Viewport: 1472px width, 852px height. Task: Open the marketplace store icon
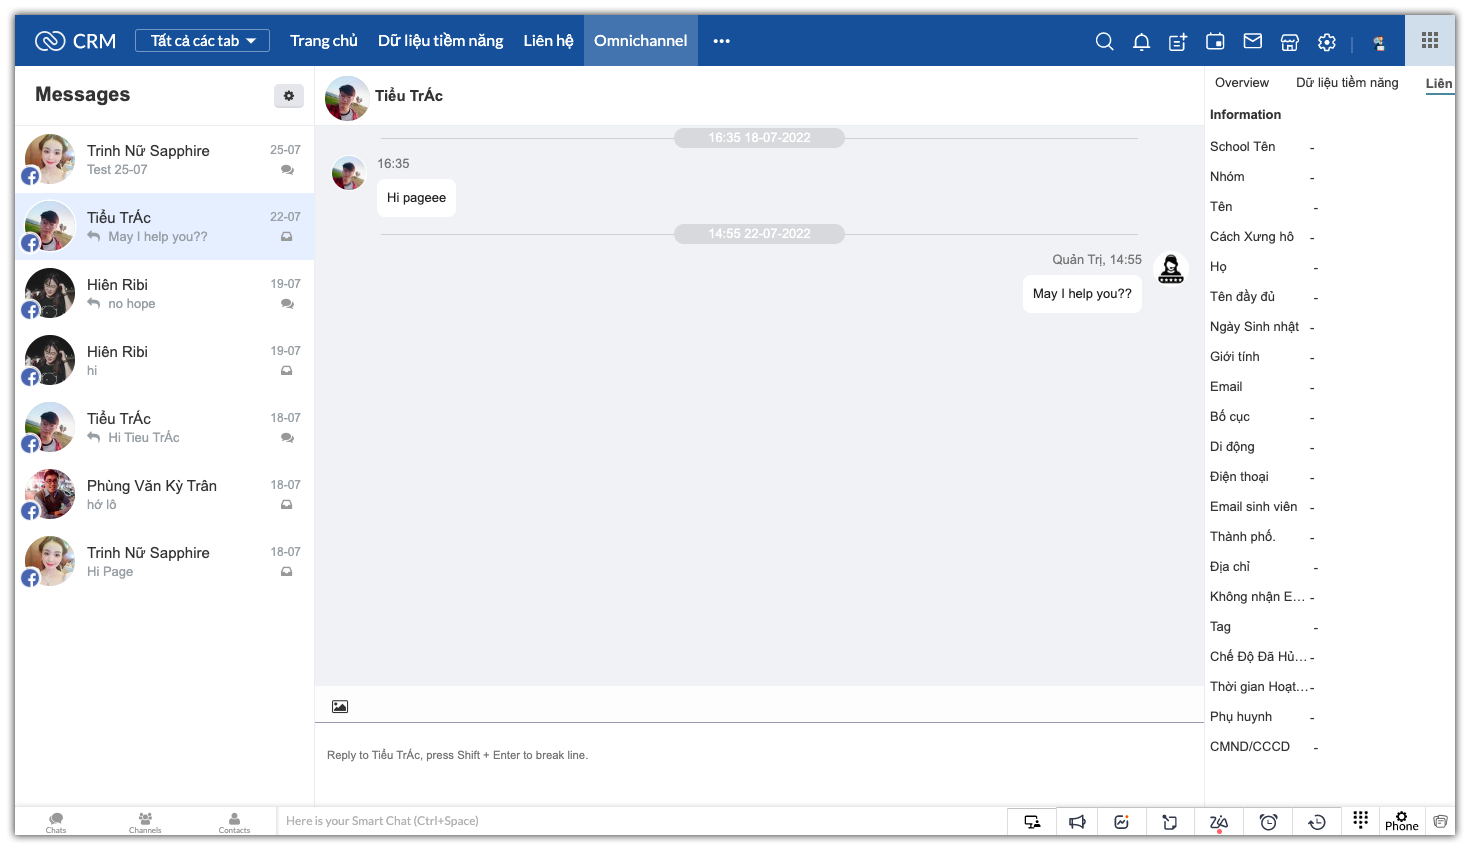[1289, 42]
